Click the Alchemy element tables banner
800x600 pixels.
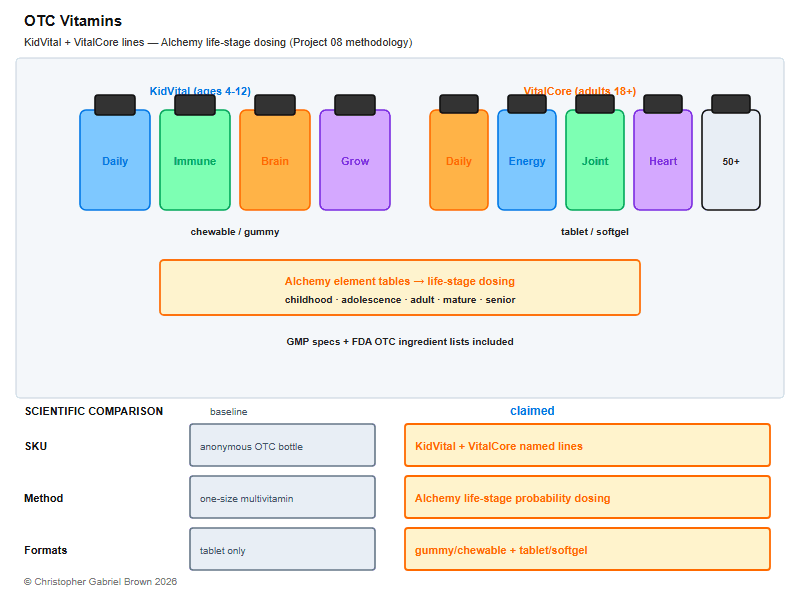pos(400,288)
